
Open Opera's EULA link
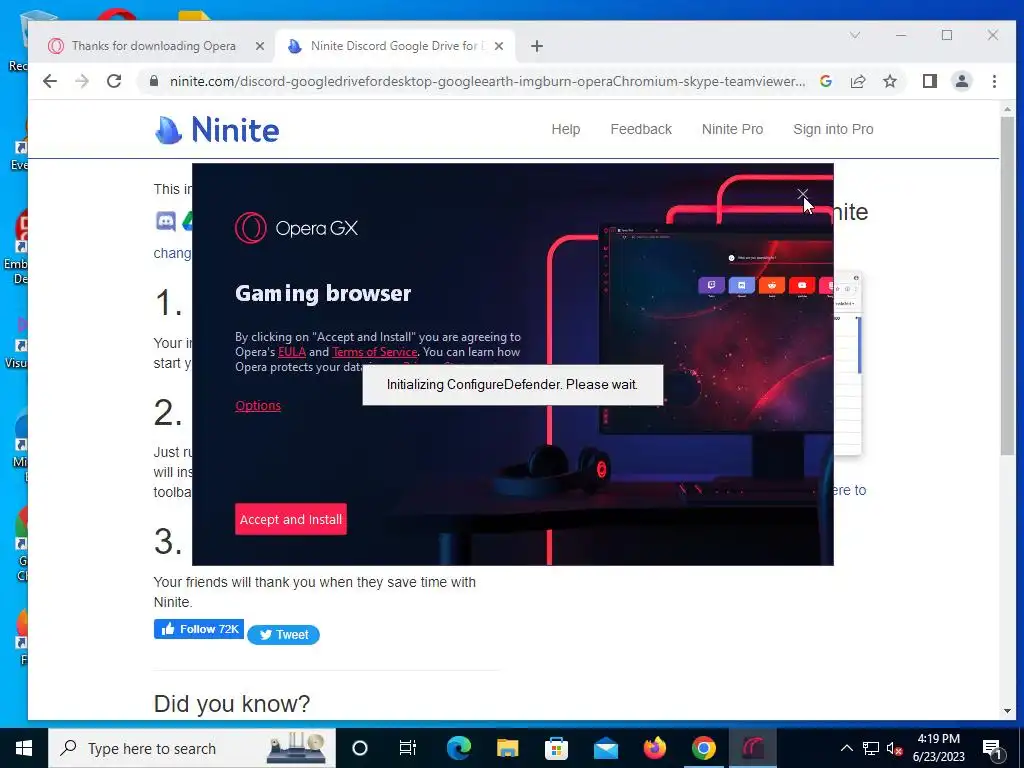[292, 352]
